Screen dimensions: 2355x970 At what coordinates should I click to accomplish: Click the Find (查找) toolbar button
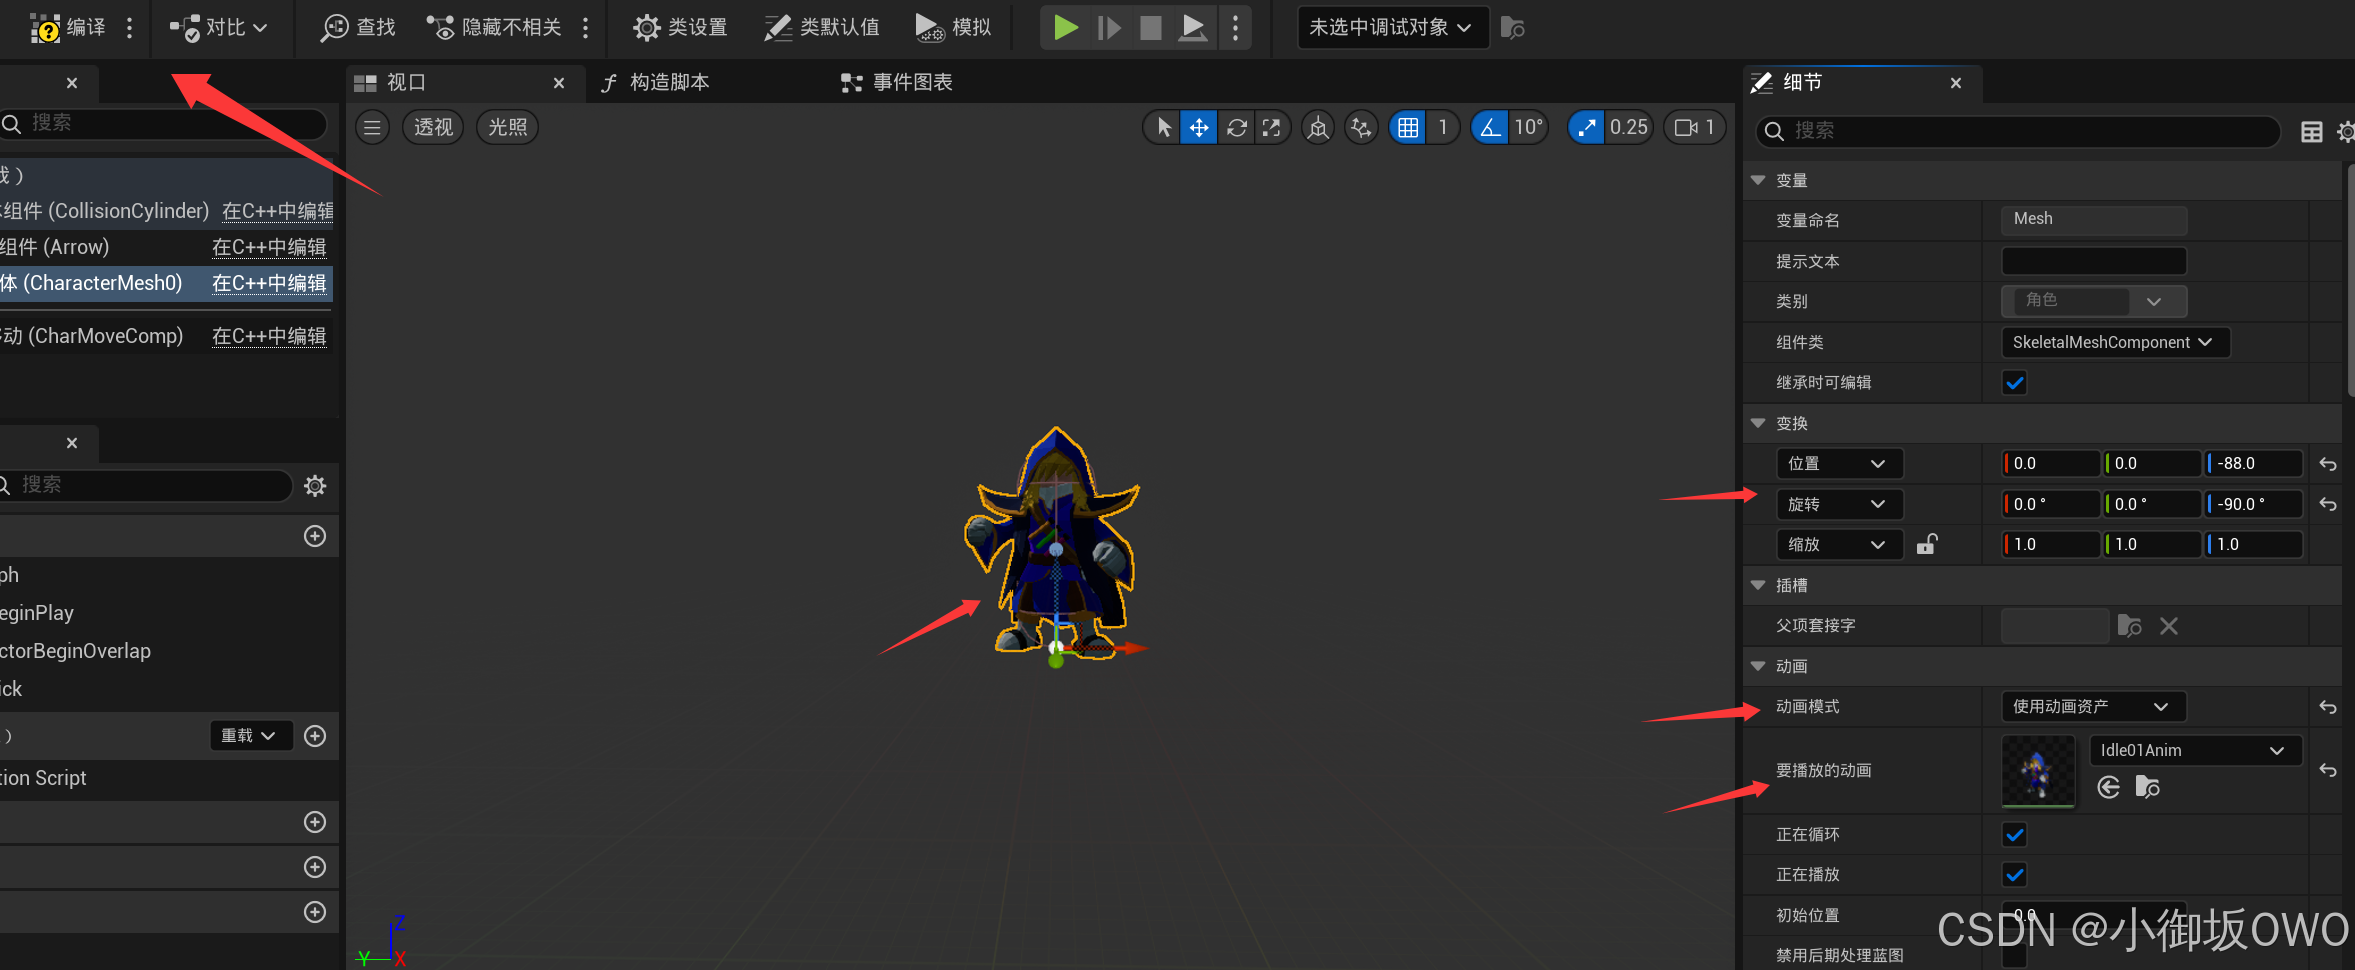358,27
